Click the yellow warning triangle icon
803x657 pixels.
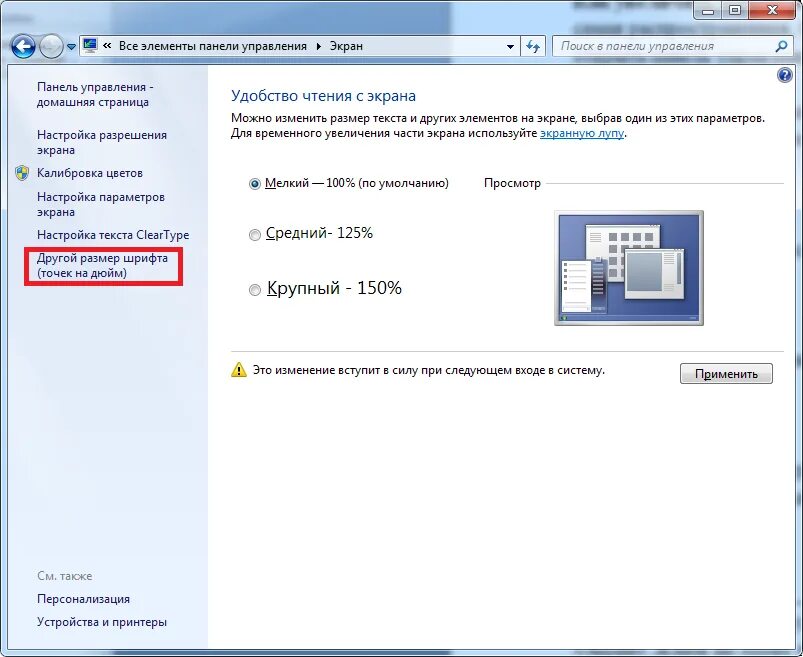[x=239, y=370]
